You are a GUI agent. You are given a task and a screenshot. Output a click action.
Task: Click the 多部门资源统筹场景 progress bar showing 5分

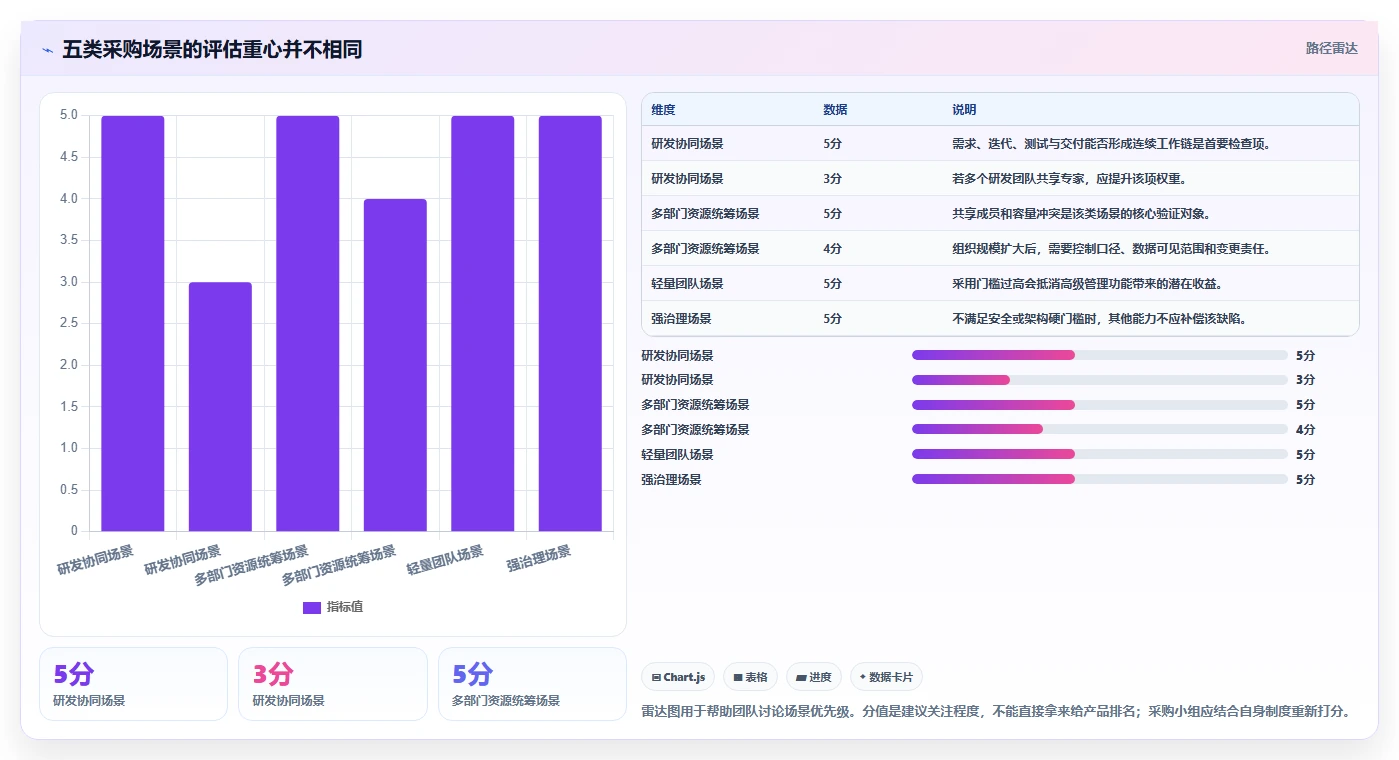1099,405
